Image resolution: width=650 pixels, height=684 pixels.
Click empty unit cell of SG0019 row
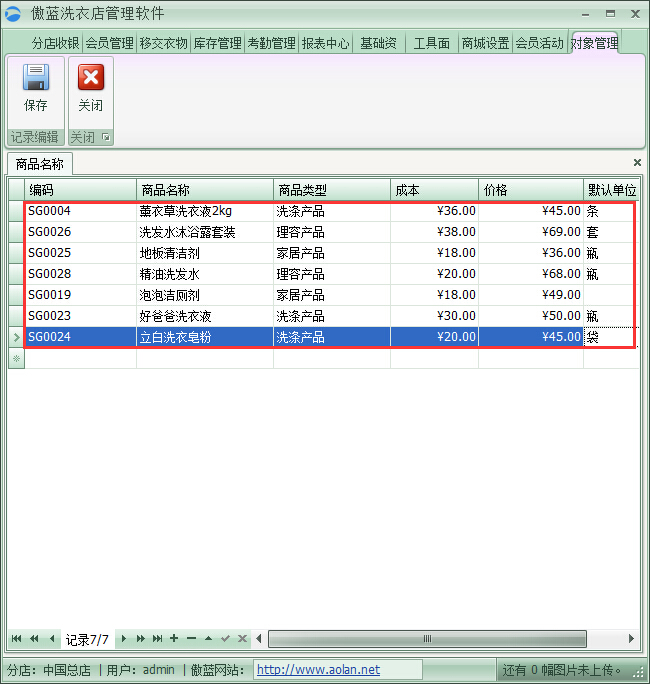click(x=612, y=295)
